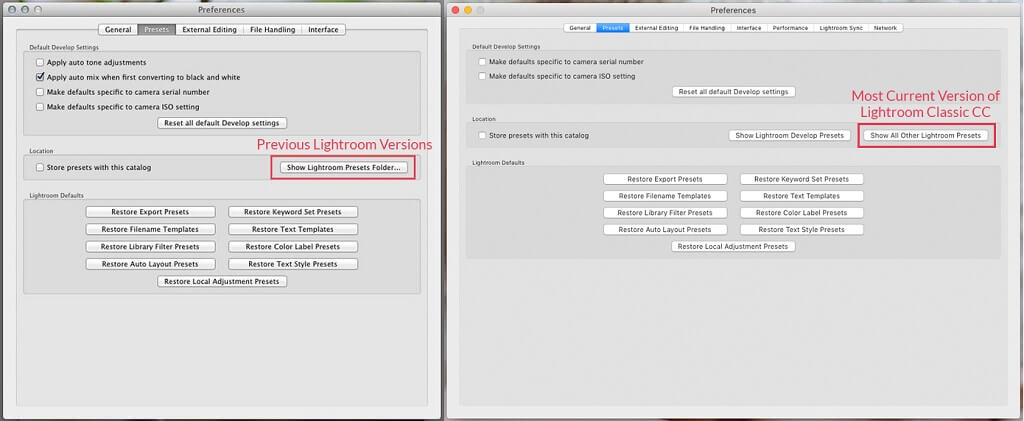Restore Text Style Presets in Classic CC window
The width and height of the screenshot is (1024, 421).
coord(802,230)
